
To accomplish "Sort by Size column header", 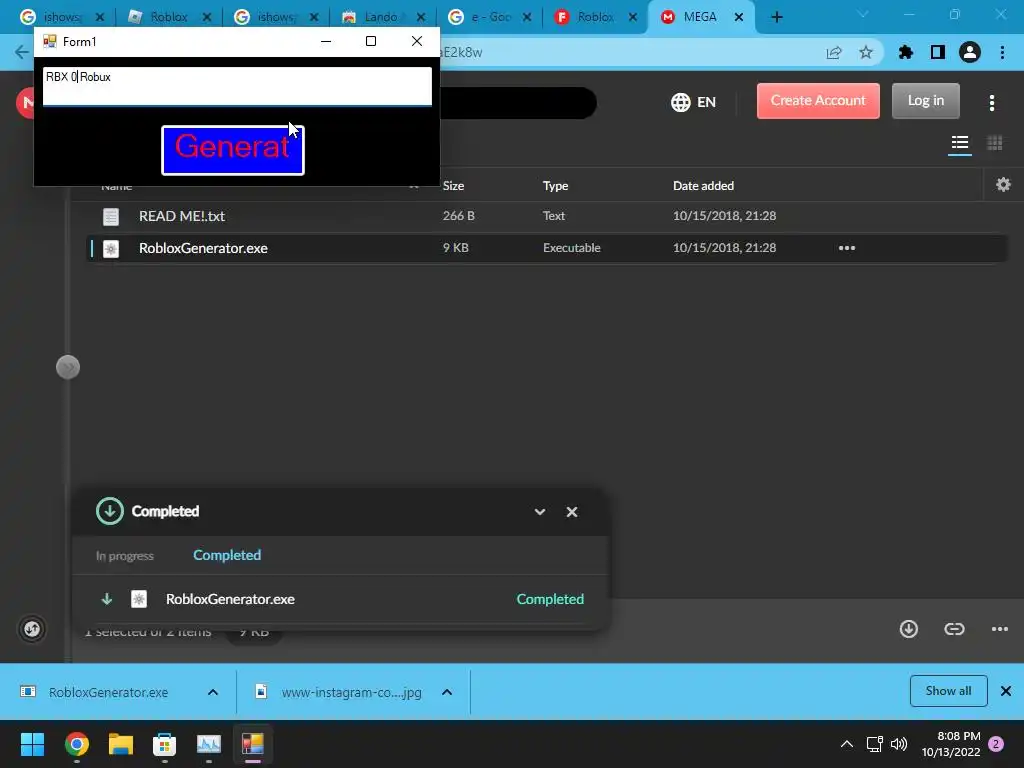I will (453, 185).
